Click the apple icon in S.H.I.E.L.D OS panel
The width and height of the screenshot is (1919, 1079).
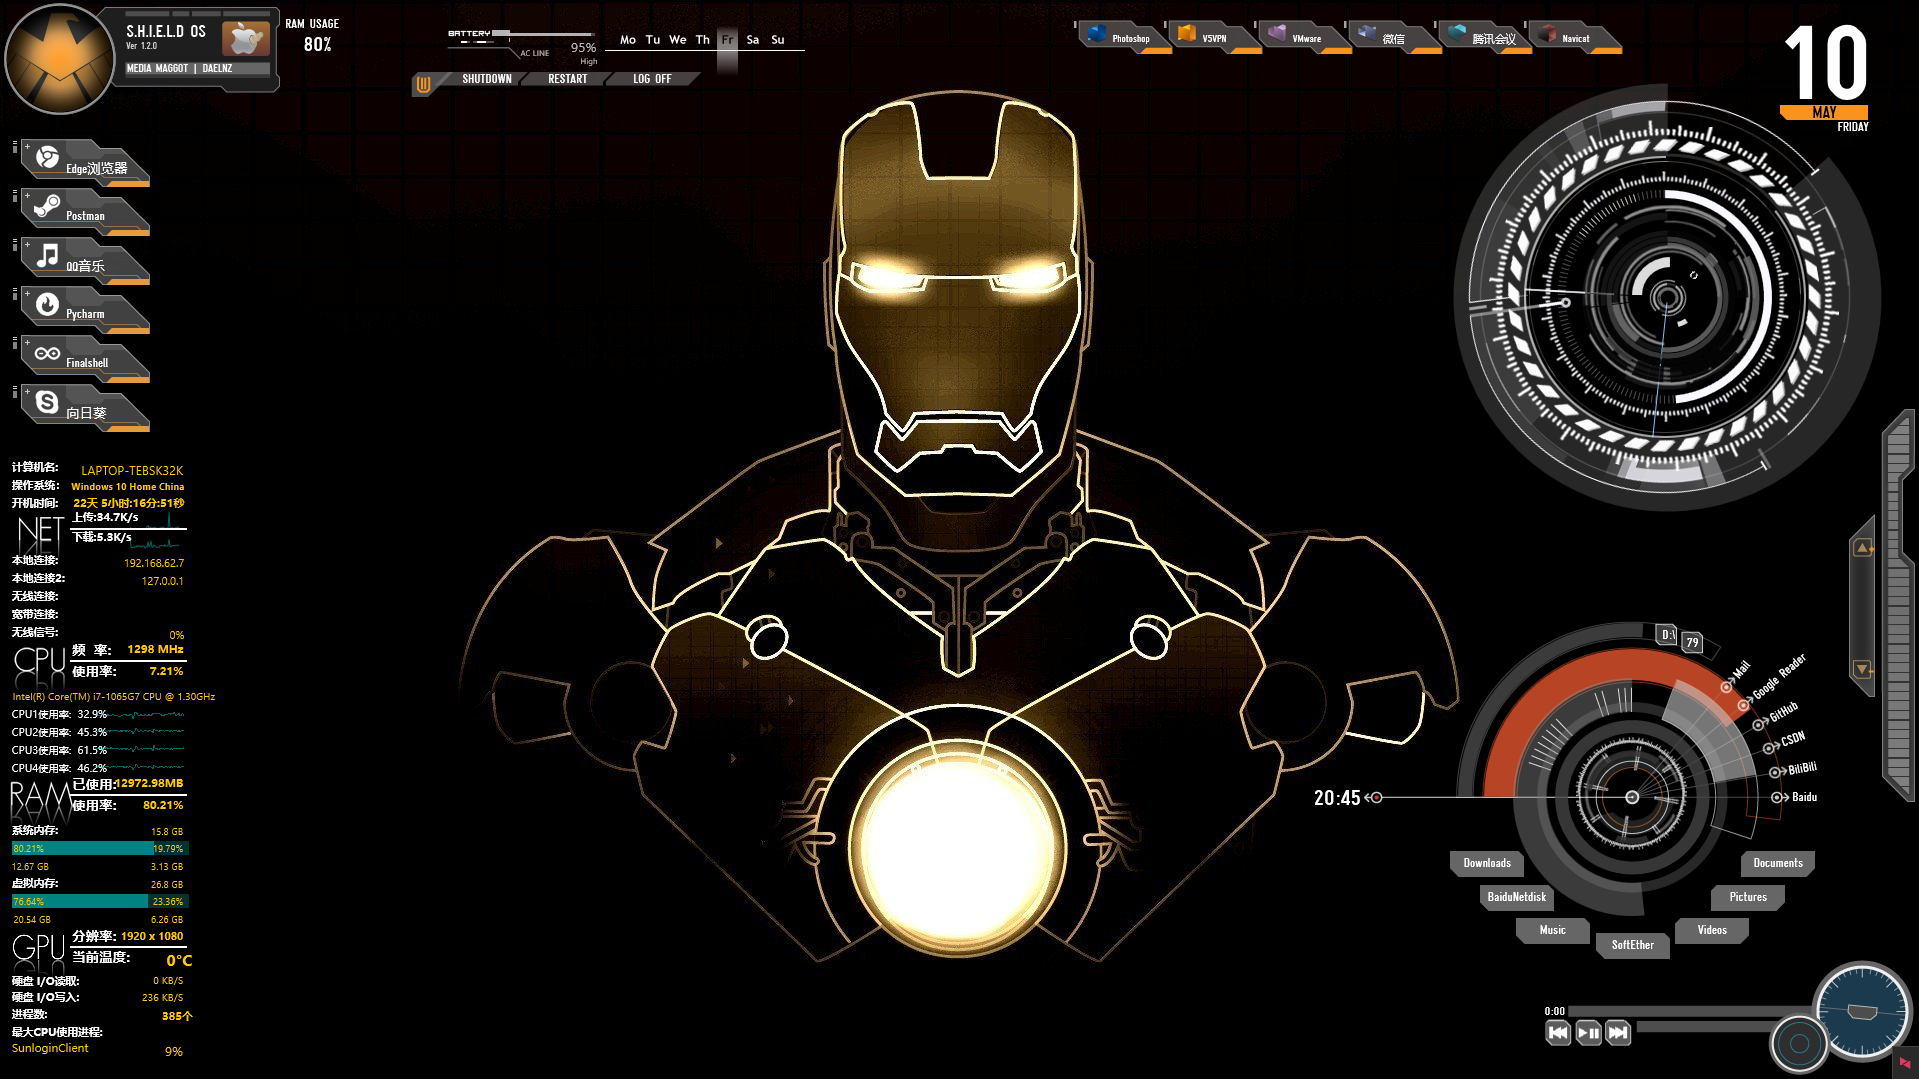click(245, 39)
